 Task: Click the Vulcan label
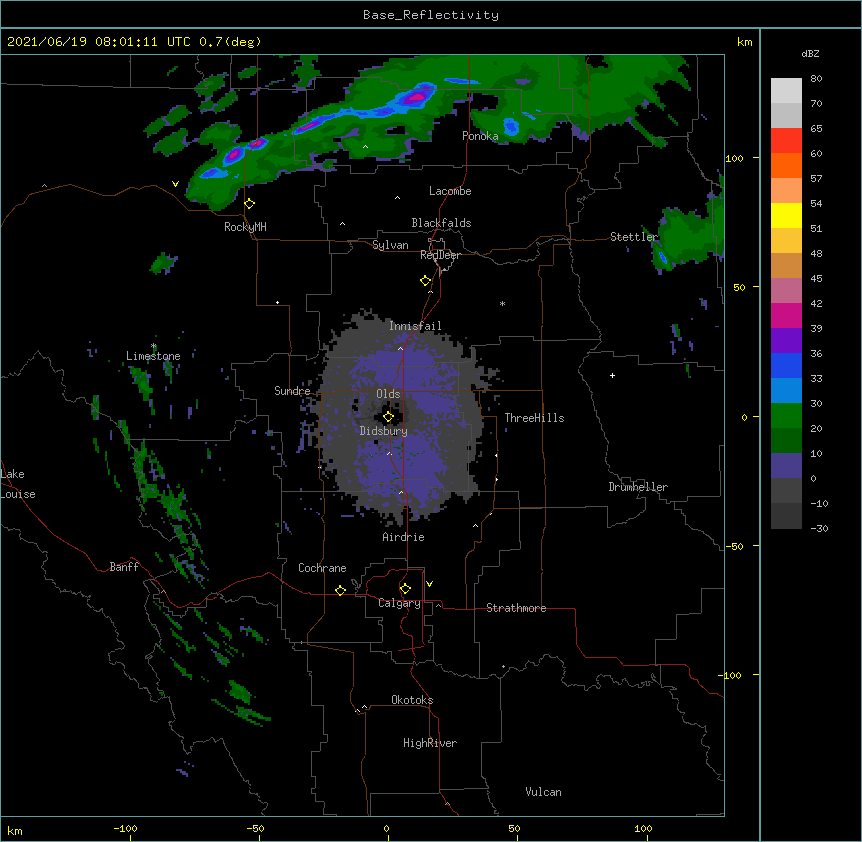[543, 792]
